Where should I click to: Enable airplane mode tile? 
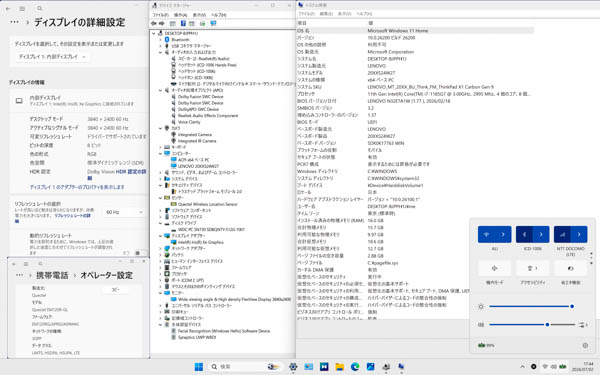(x=494, y=268)
